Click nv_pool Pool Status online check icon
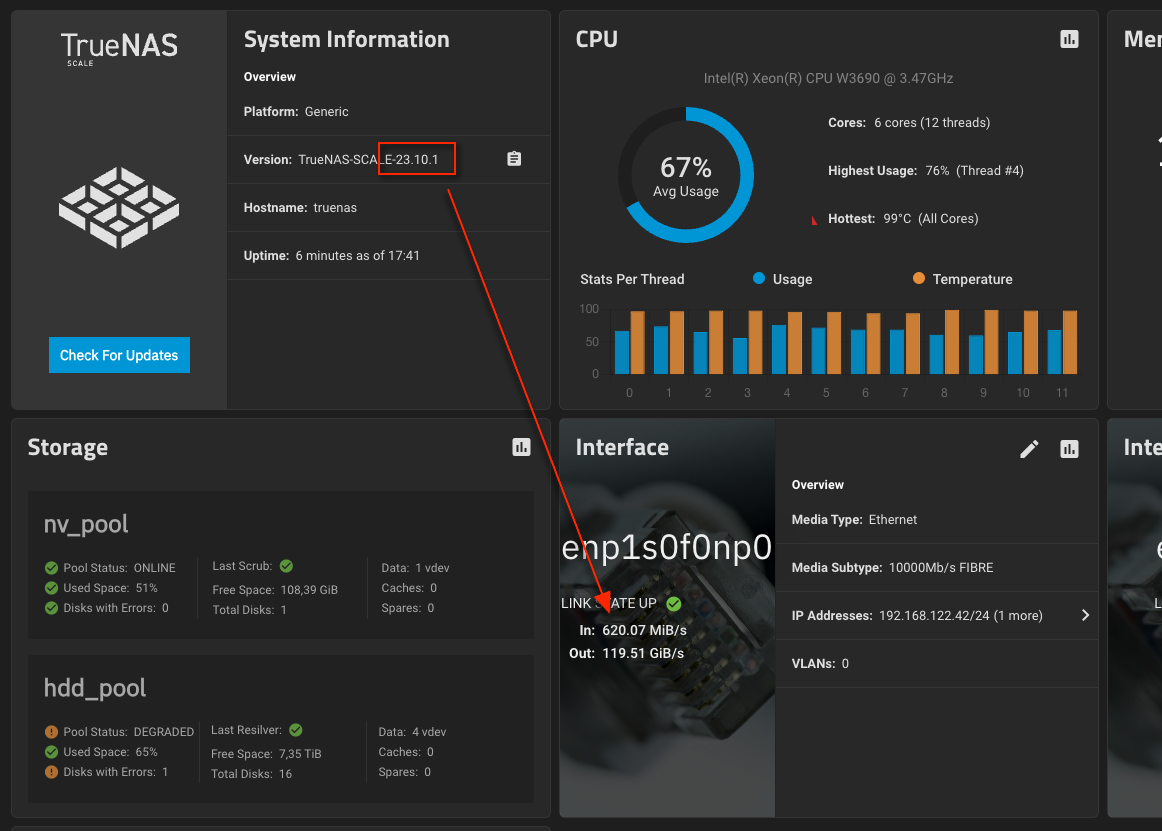This screenshot has height=831, width=1162. (51, 568)
